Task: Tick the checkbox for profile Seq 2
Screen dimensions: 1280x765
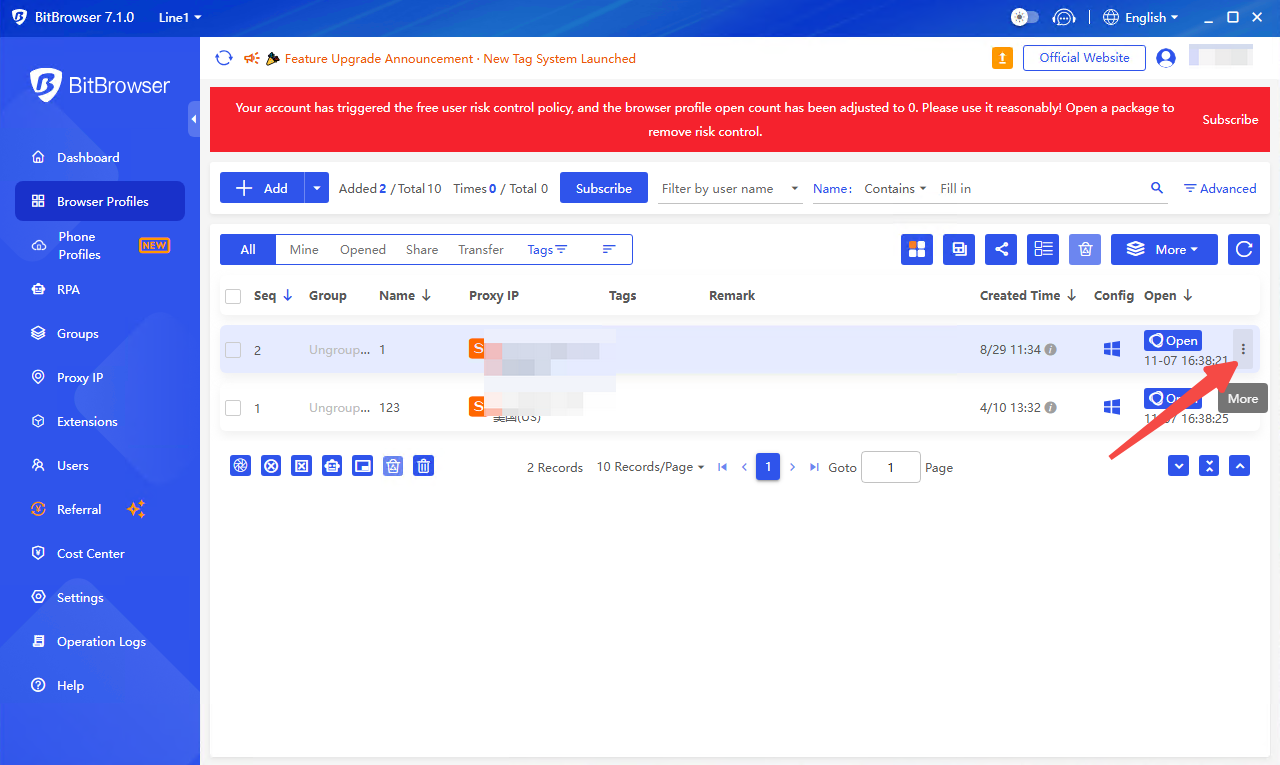Action: (x=233, y=350)
